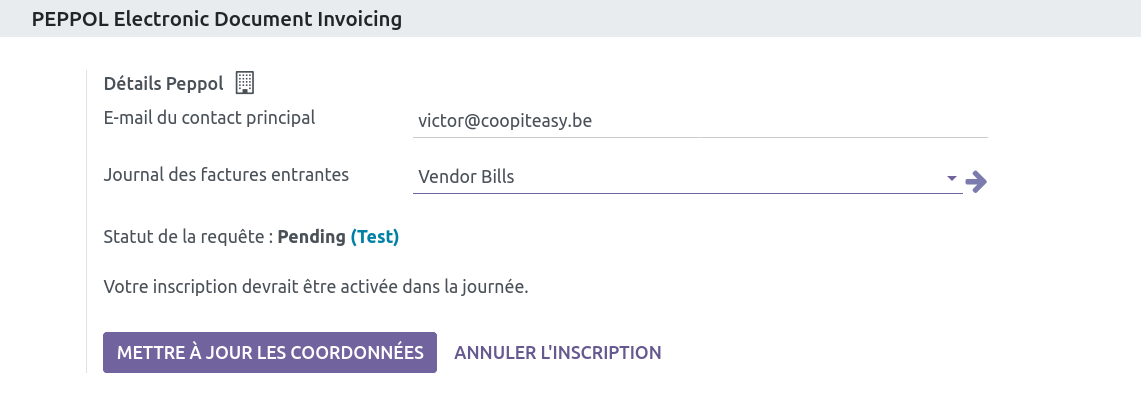This screenshot has height=404, width=1141.
Task: Click the victor@coopiteasy.be address text
Action: pos(505,121)
